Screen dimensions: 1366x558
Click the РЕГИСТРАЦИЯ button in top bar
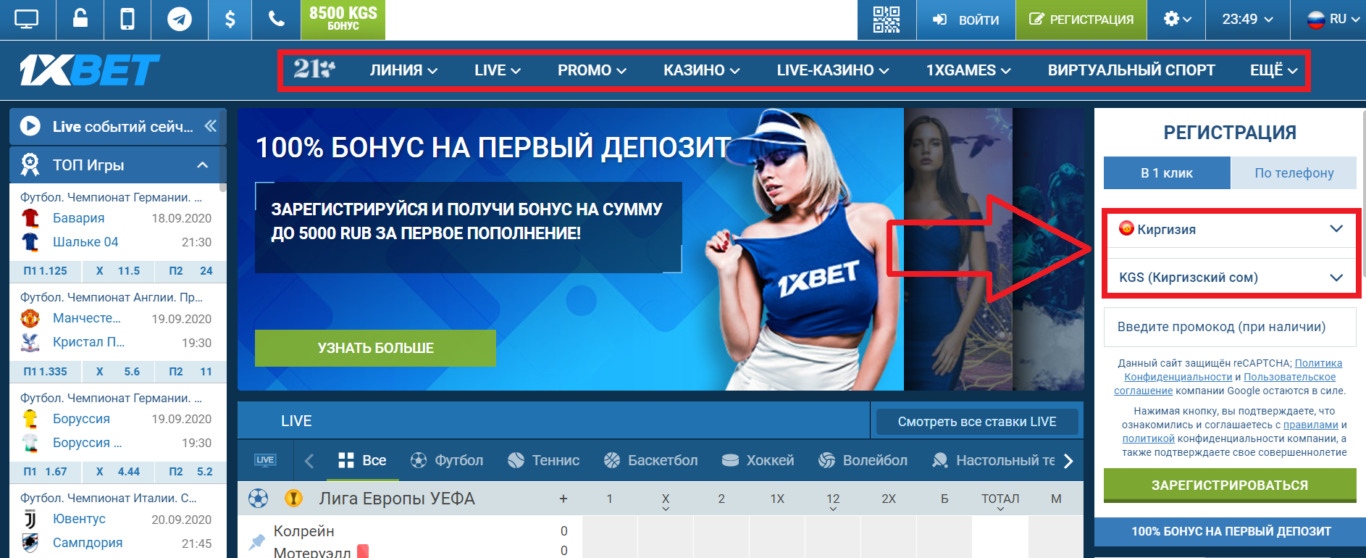click(x=1081, y=19)
